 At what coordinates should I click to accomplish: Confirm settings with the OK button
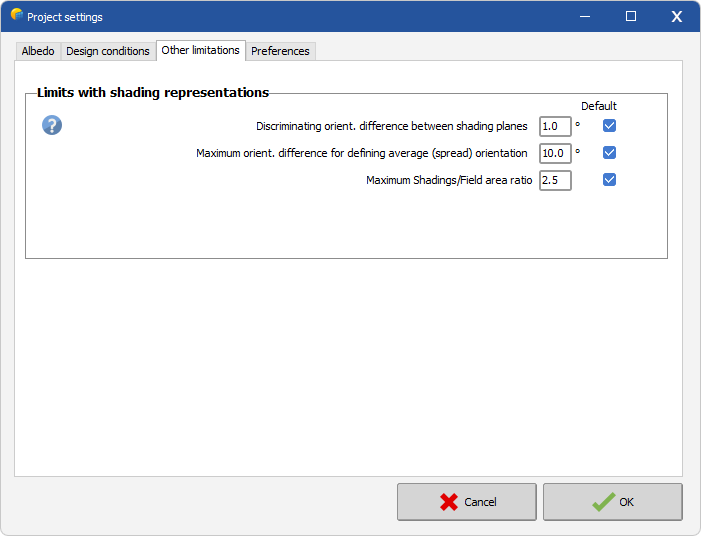tap(613, 502)
